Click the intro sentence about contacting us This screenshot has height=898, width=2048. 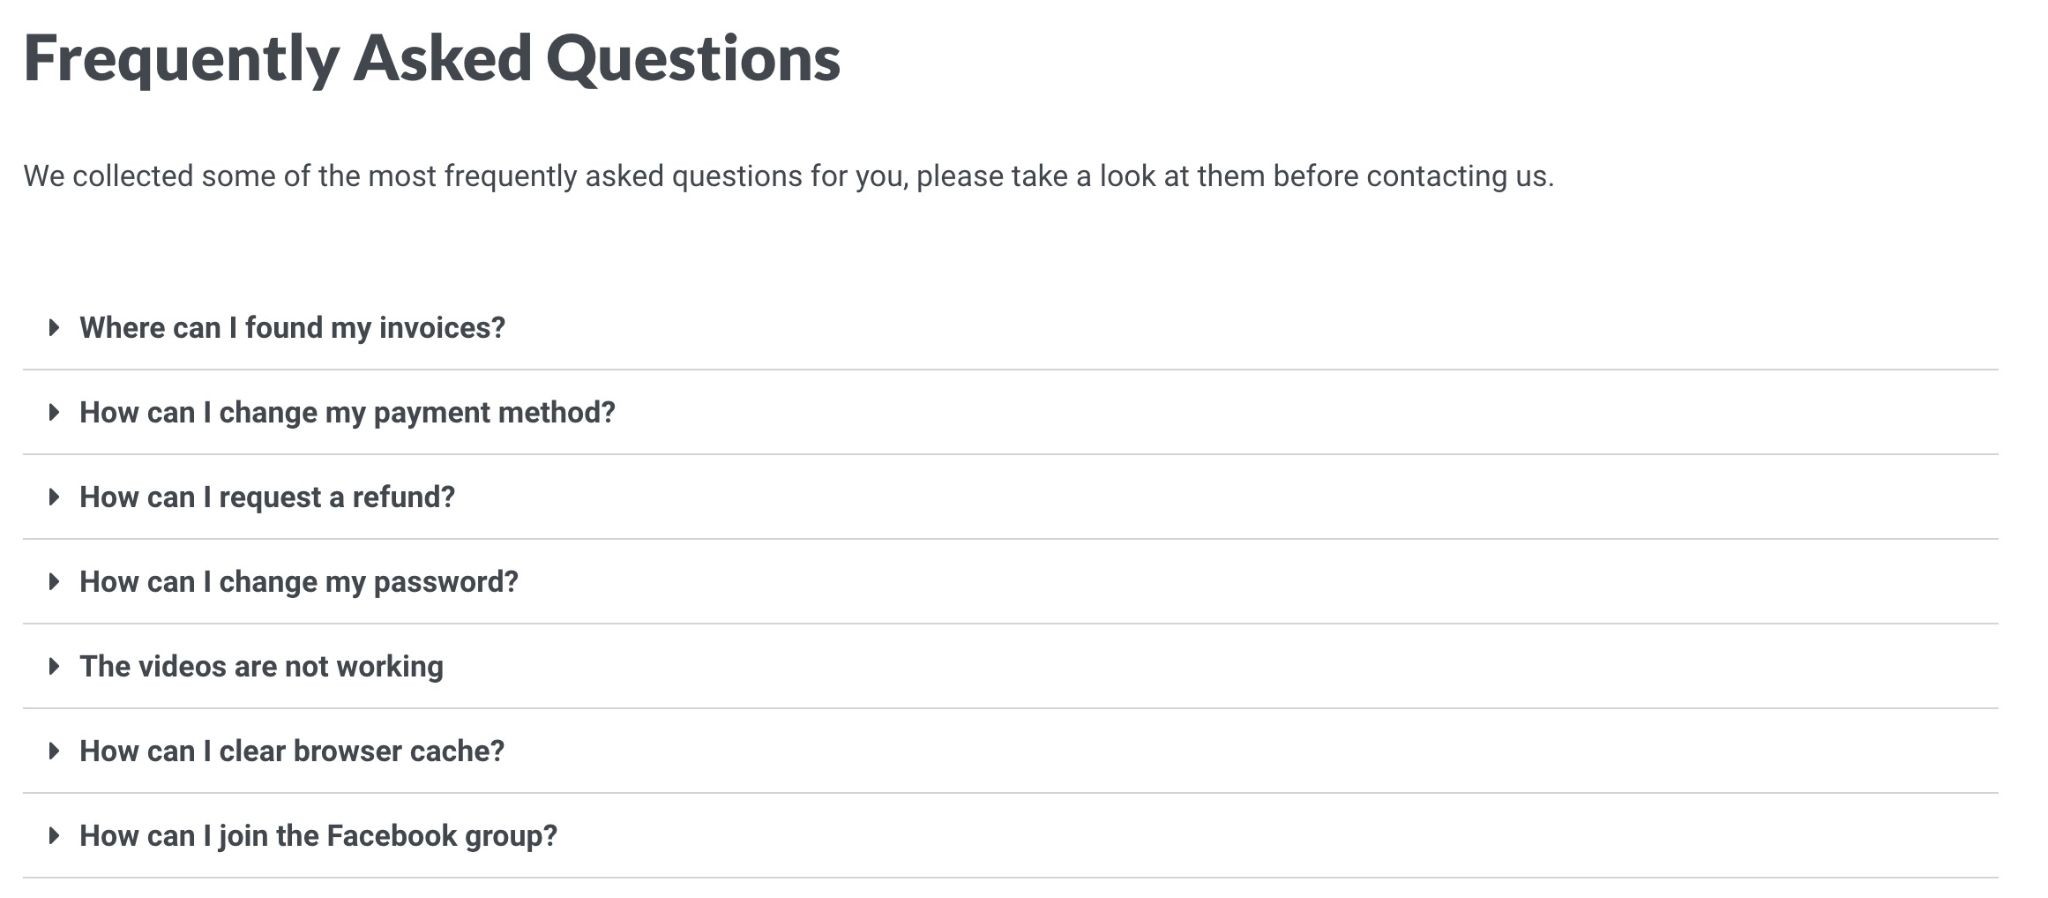point(788,176)
